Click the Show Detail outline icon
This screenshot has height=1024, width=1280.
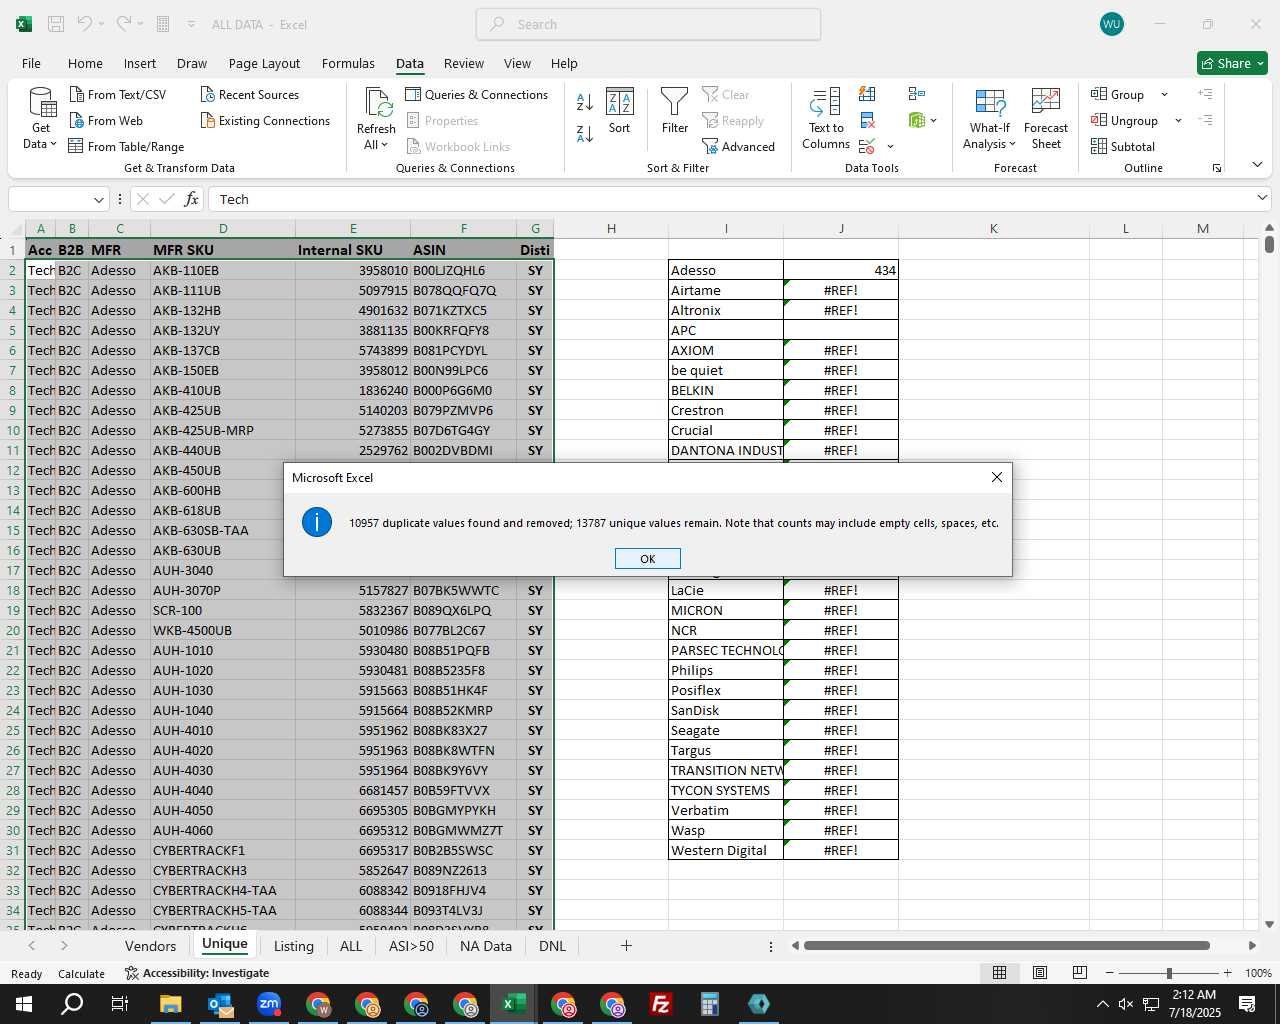pyautogui.click(x=1206, y=94)
